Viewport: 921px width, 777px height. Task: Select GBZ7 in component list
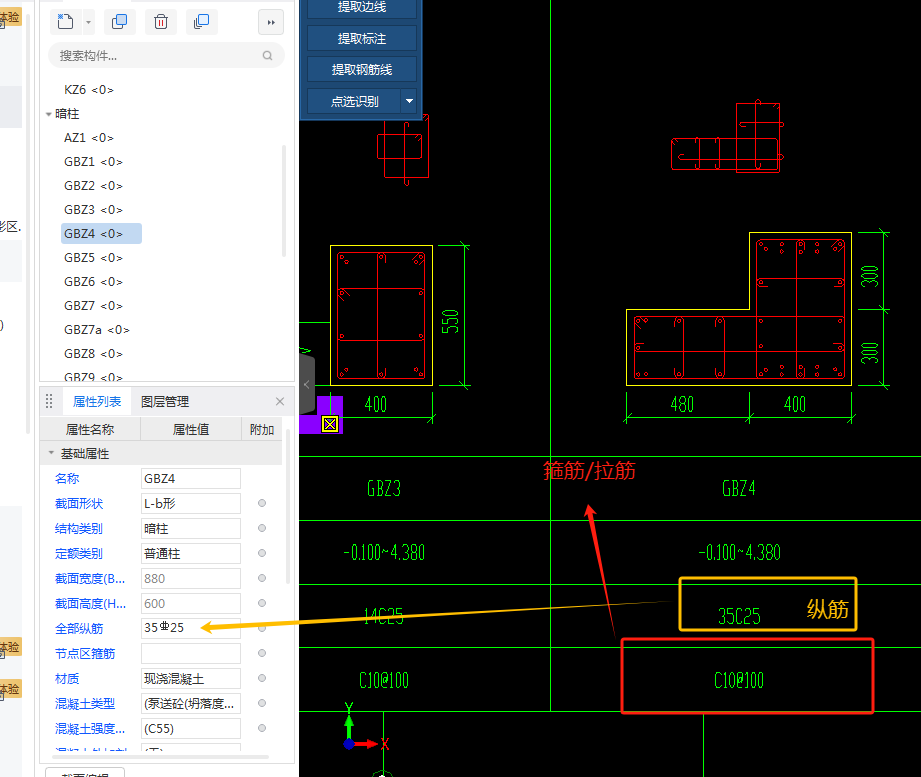coord(93,306)
